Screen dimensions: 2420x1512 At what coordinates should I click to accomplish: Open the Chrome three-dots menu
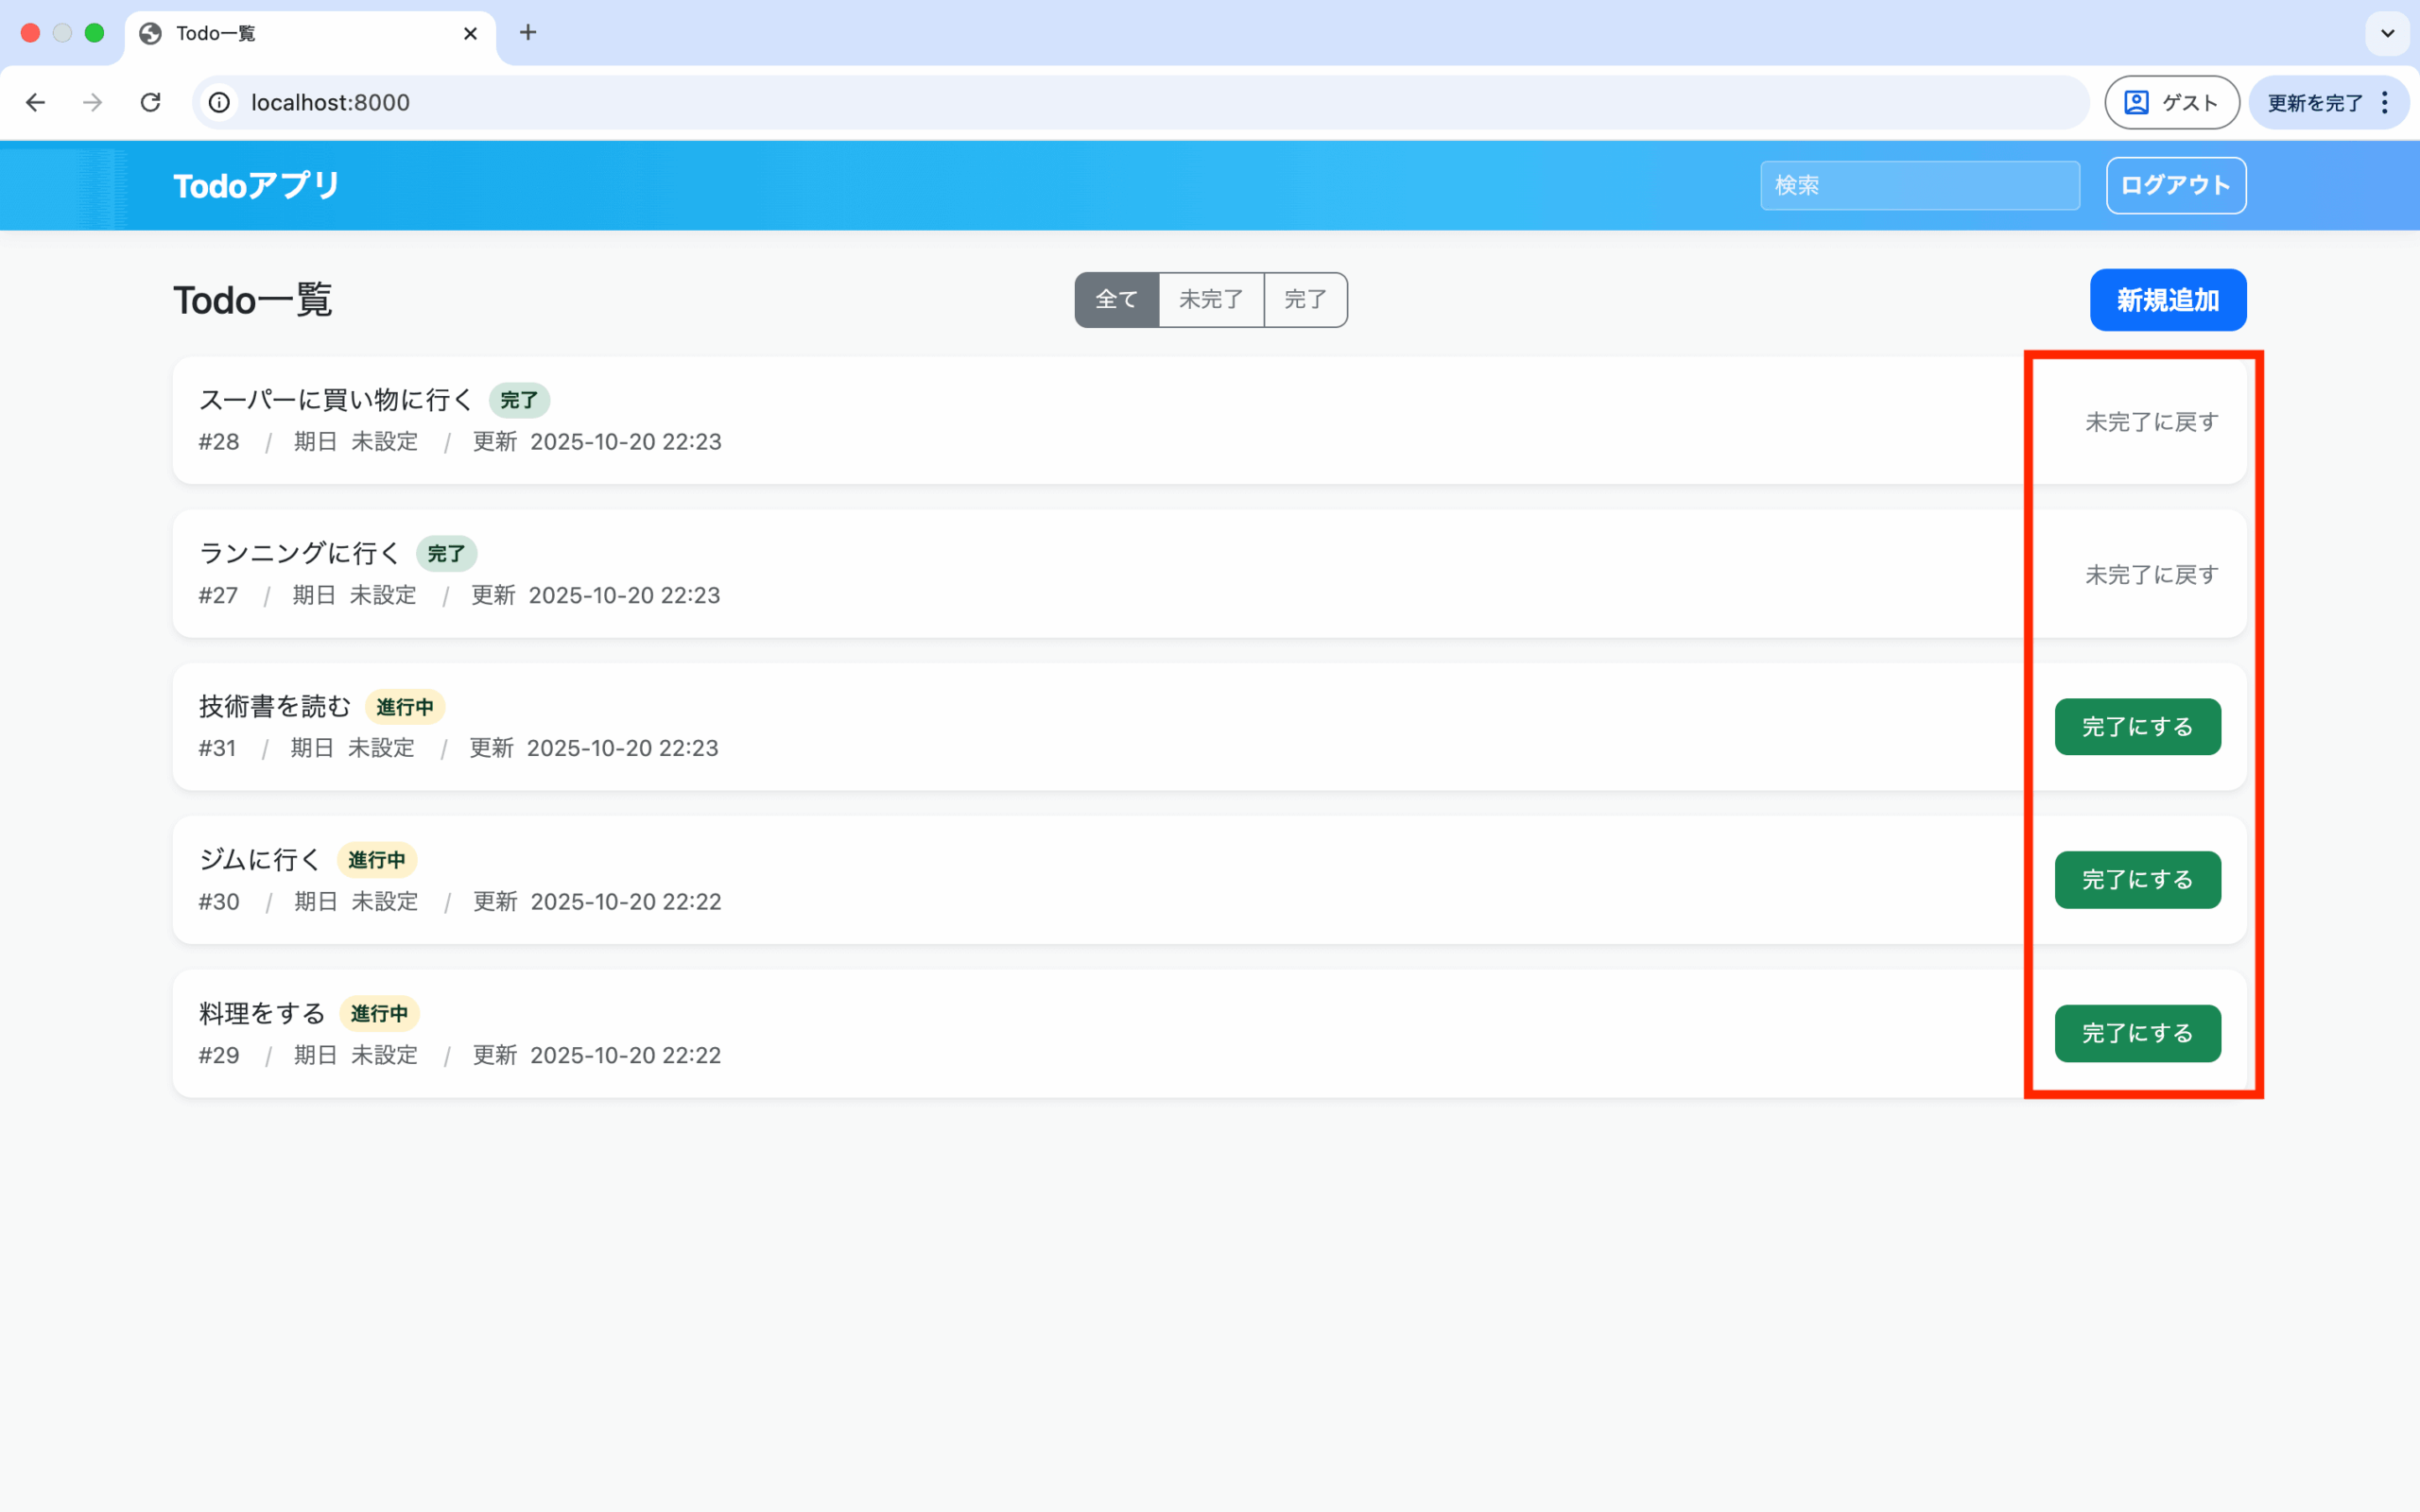click(2385, 102)
